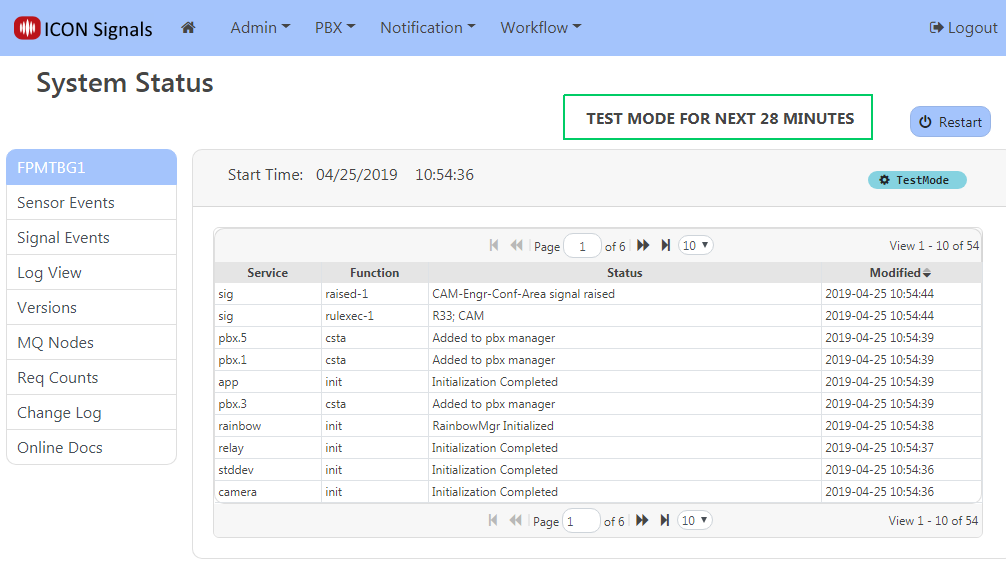Click the Restart button
1006x569 pixels.
950,122
